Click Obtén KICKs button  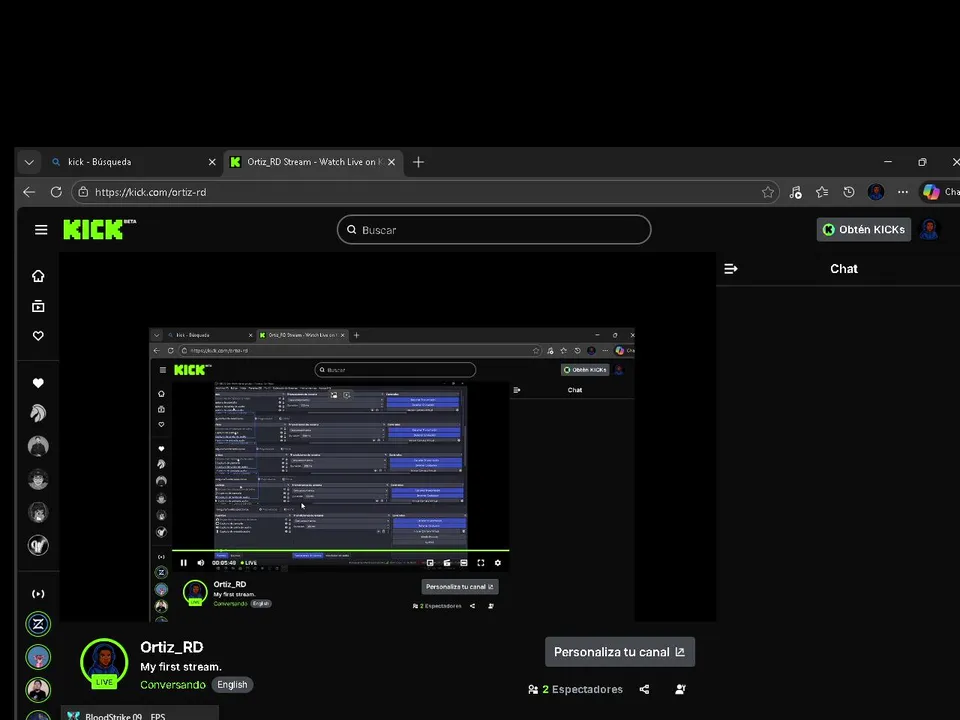click(863, 230)
